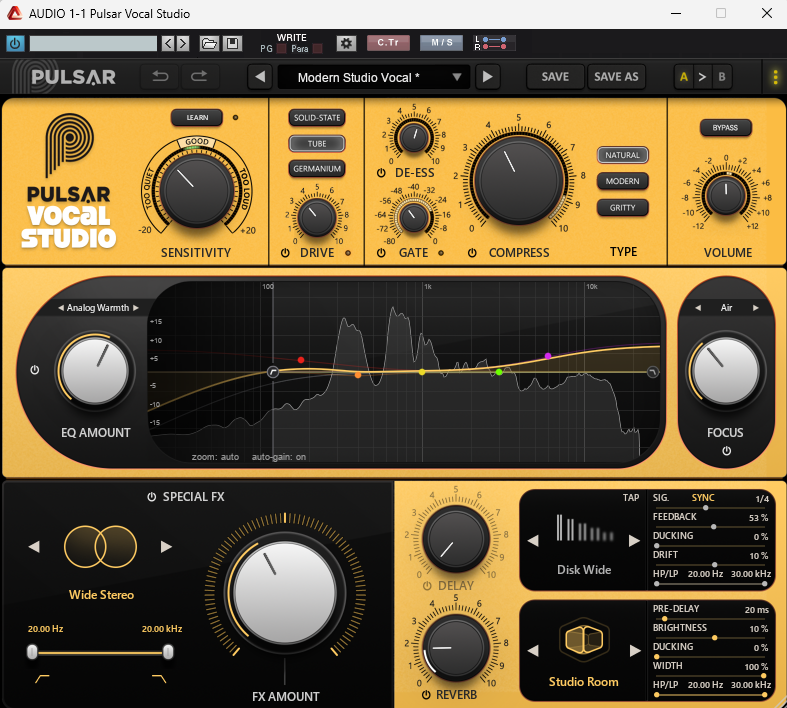Select next reverb type after Studio Room
This screenshot has height=708, width=787.
coord(634,651)
